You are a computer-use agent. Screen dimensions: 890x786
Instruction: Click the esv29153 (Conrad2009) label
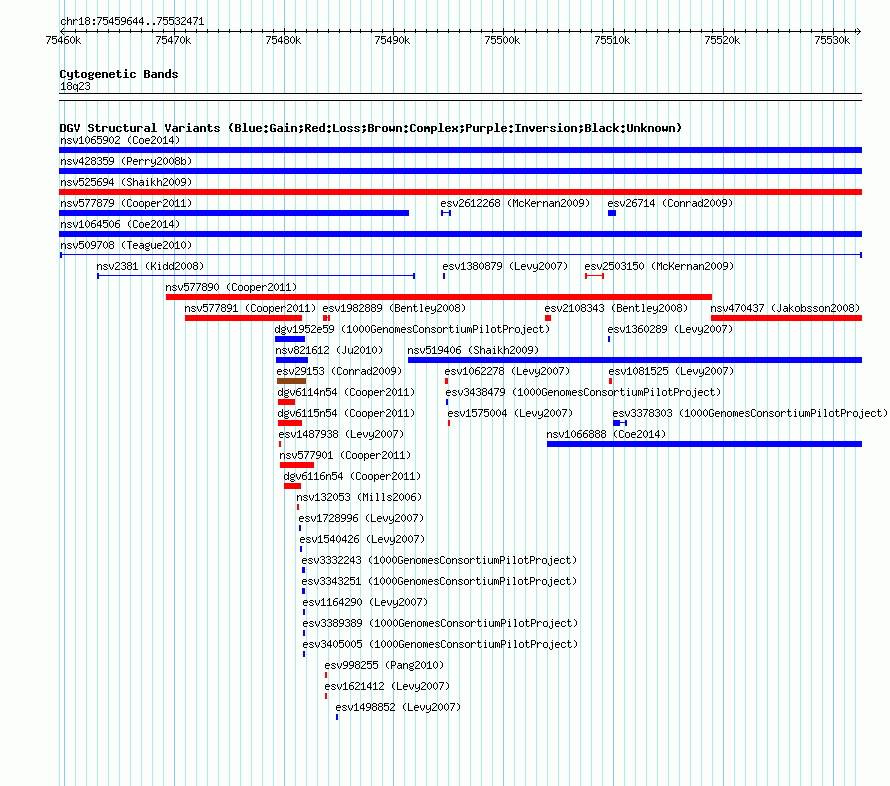339,371
